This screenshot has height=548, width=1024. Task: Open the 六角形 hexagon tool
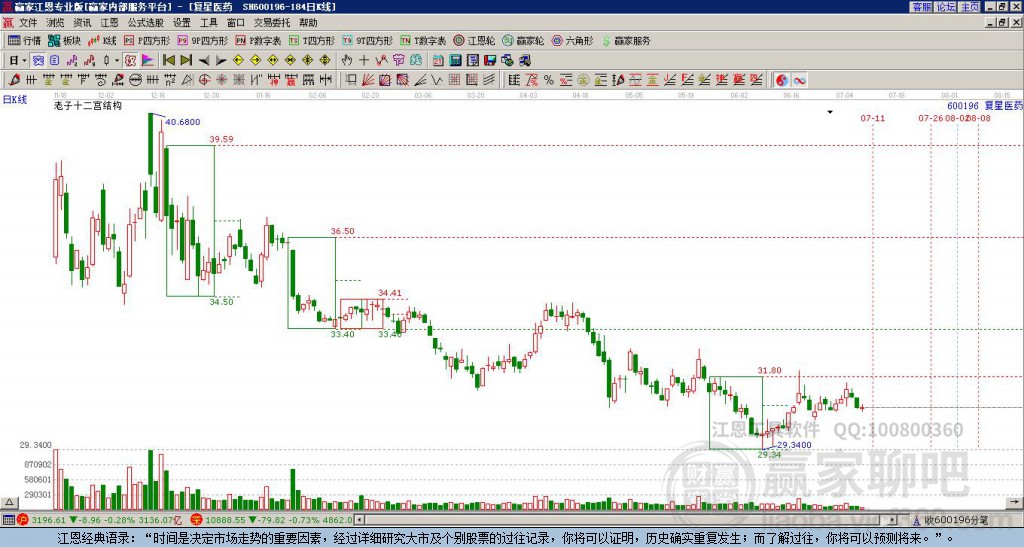(x=572, y=40)
